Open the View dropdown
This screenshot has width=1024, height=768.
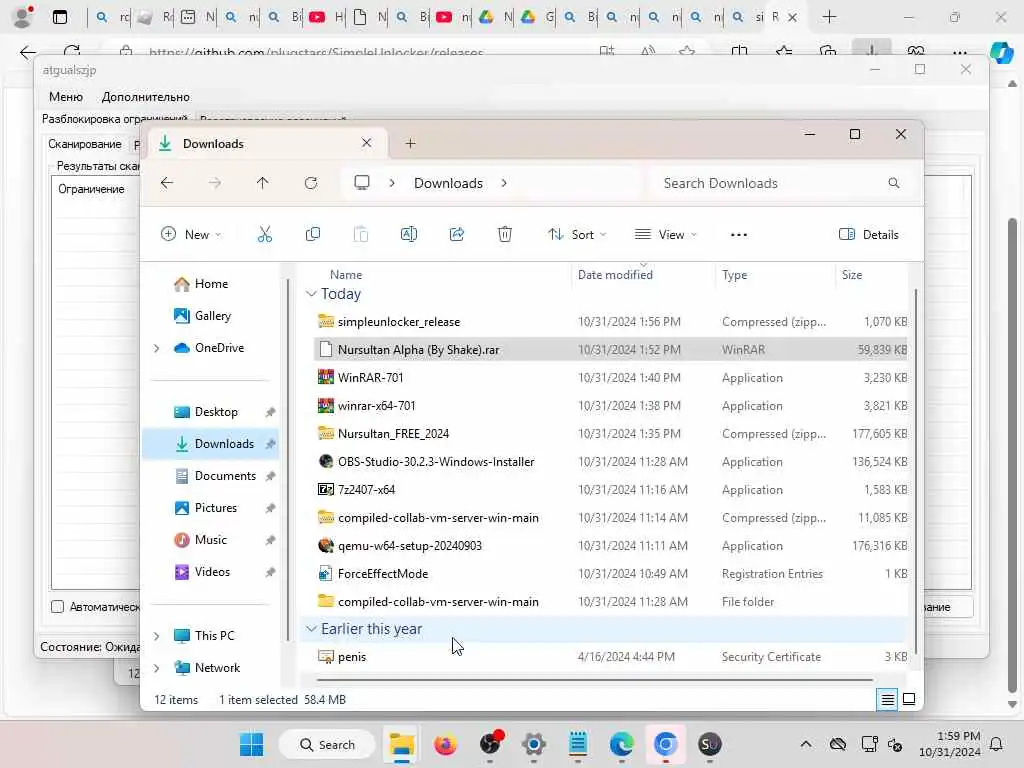pyautogui.click(x=666, y=234)
